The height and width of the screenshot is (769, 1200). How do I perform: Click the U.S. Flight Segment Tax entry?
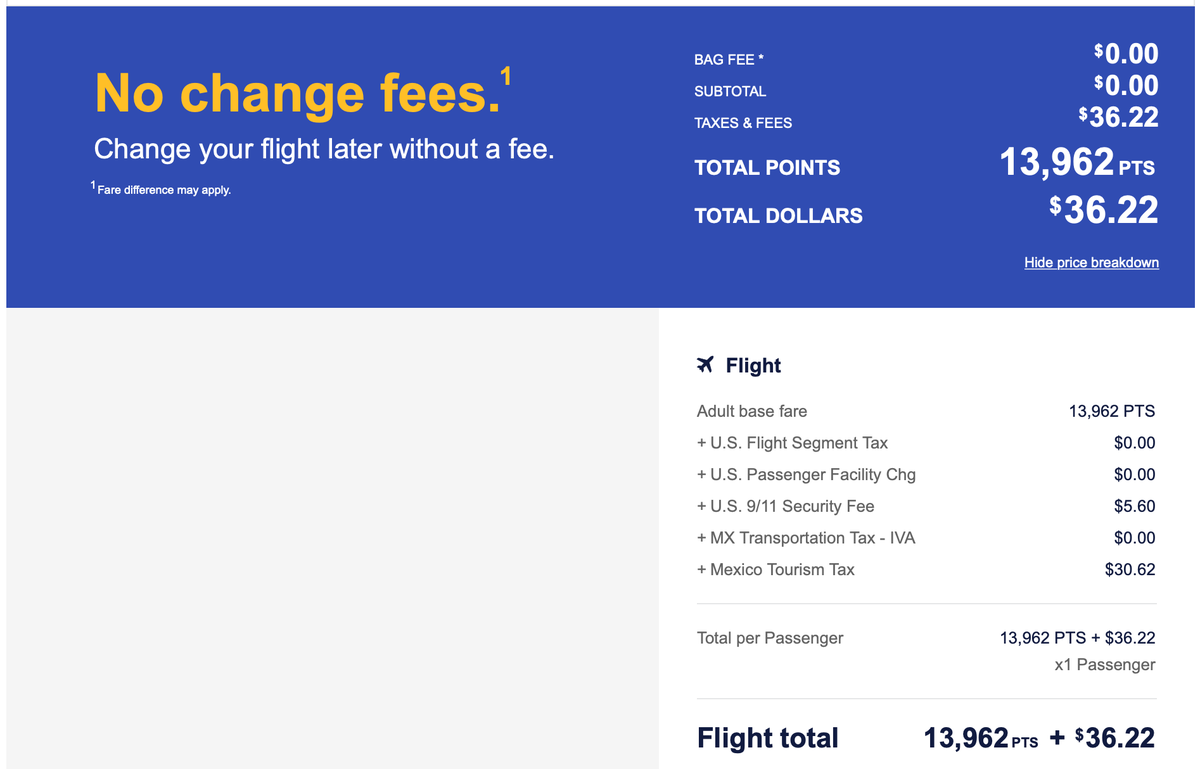pos(793,443)
